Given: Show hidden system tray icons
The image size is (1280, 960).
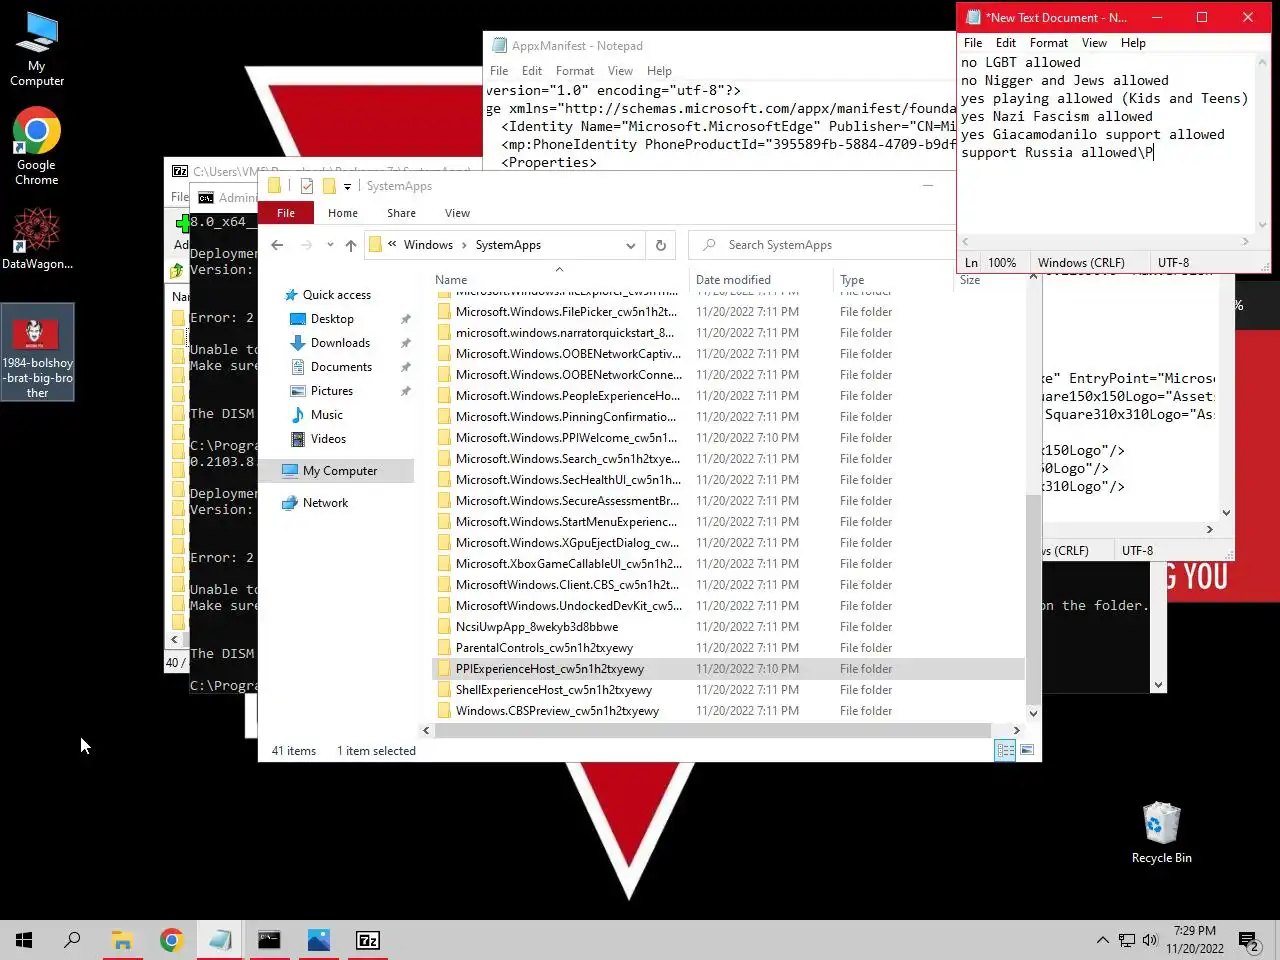Looking at the screenshot, I should (x=1102, y=940).
